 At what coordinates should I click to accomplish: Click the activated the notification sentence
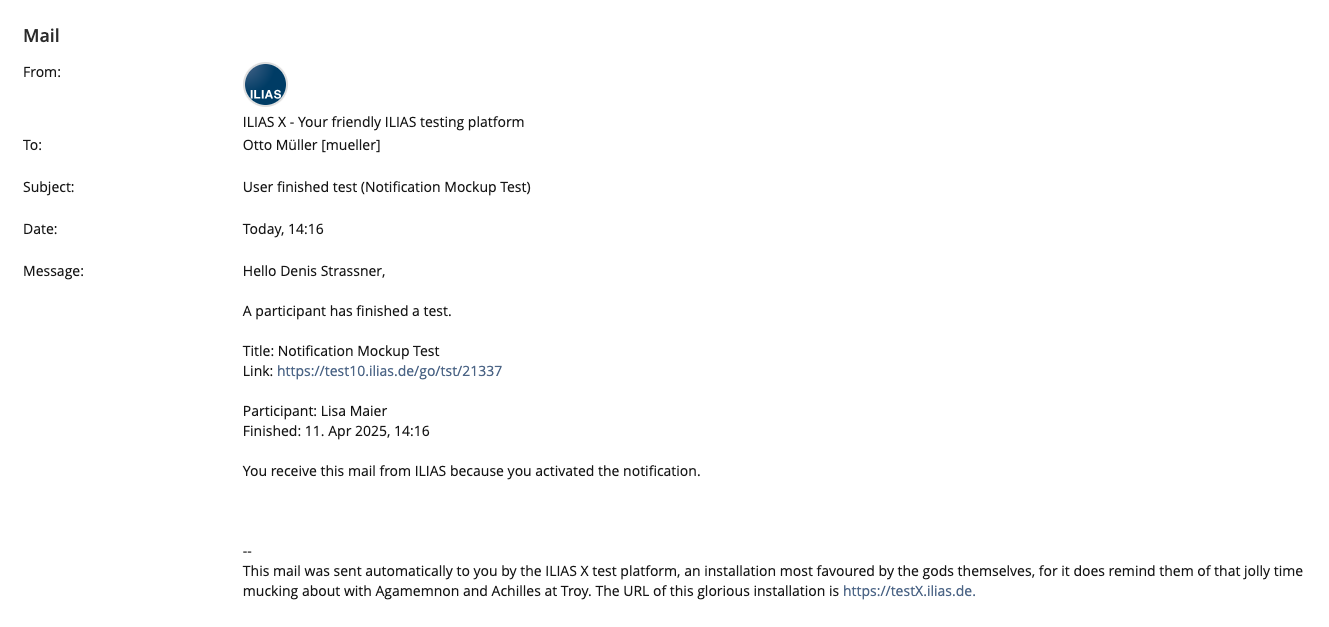471,471
